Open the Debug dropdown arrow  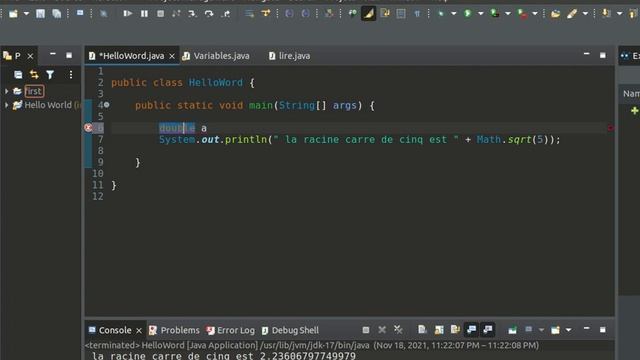click(x=453, y=14)
